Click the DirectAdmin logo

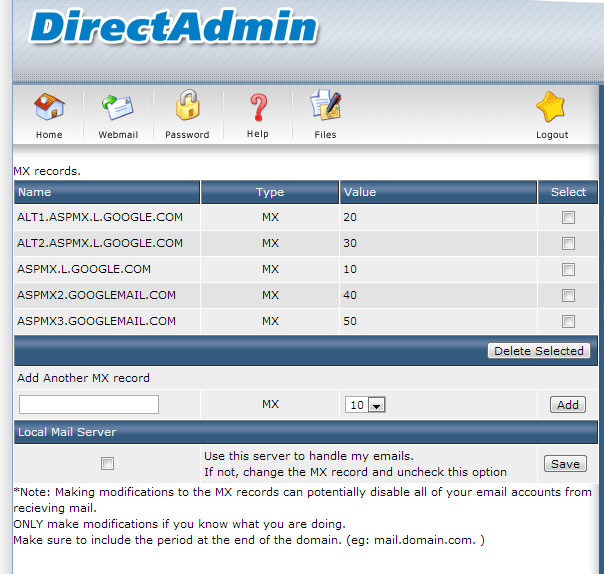coord(173,26)
